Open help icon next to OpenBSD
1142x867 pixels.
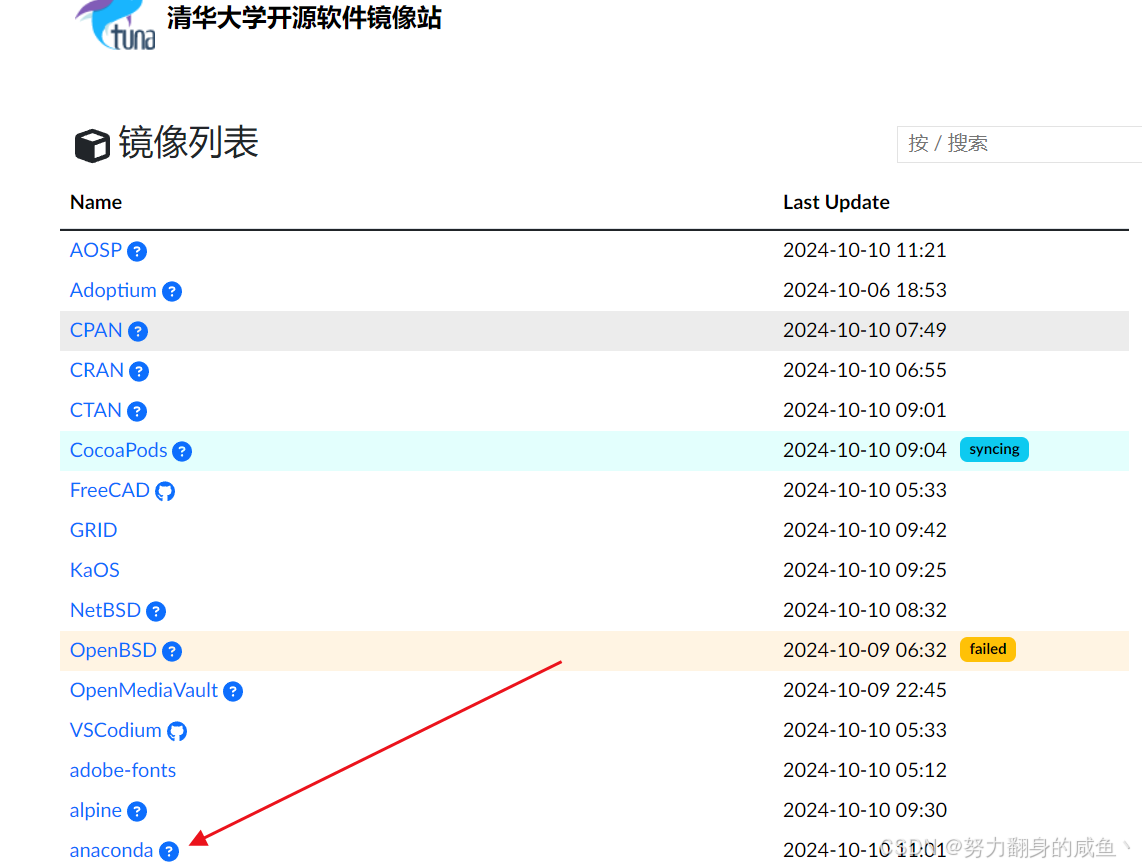[x=172, y=651]
